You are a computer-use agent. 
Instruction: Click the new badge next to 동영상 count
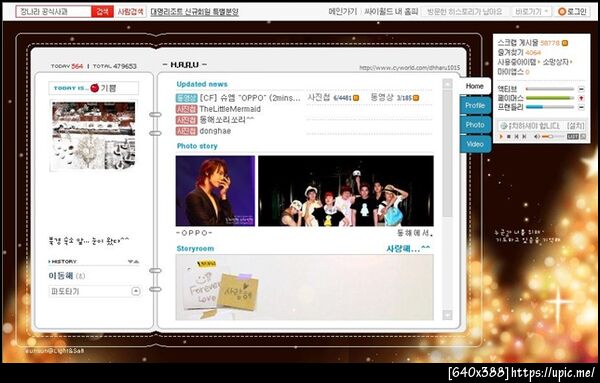416,98
